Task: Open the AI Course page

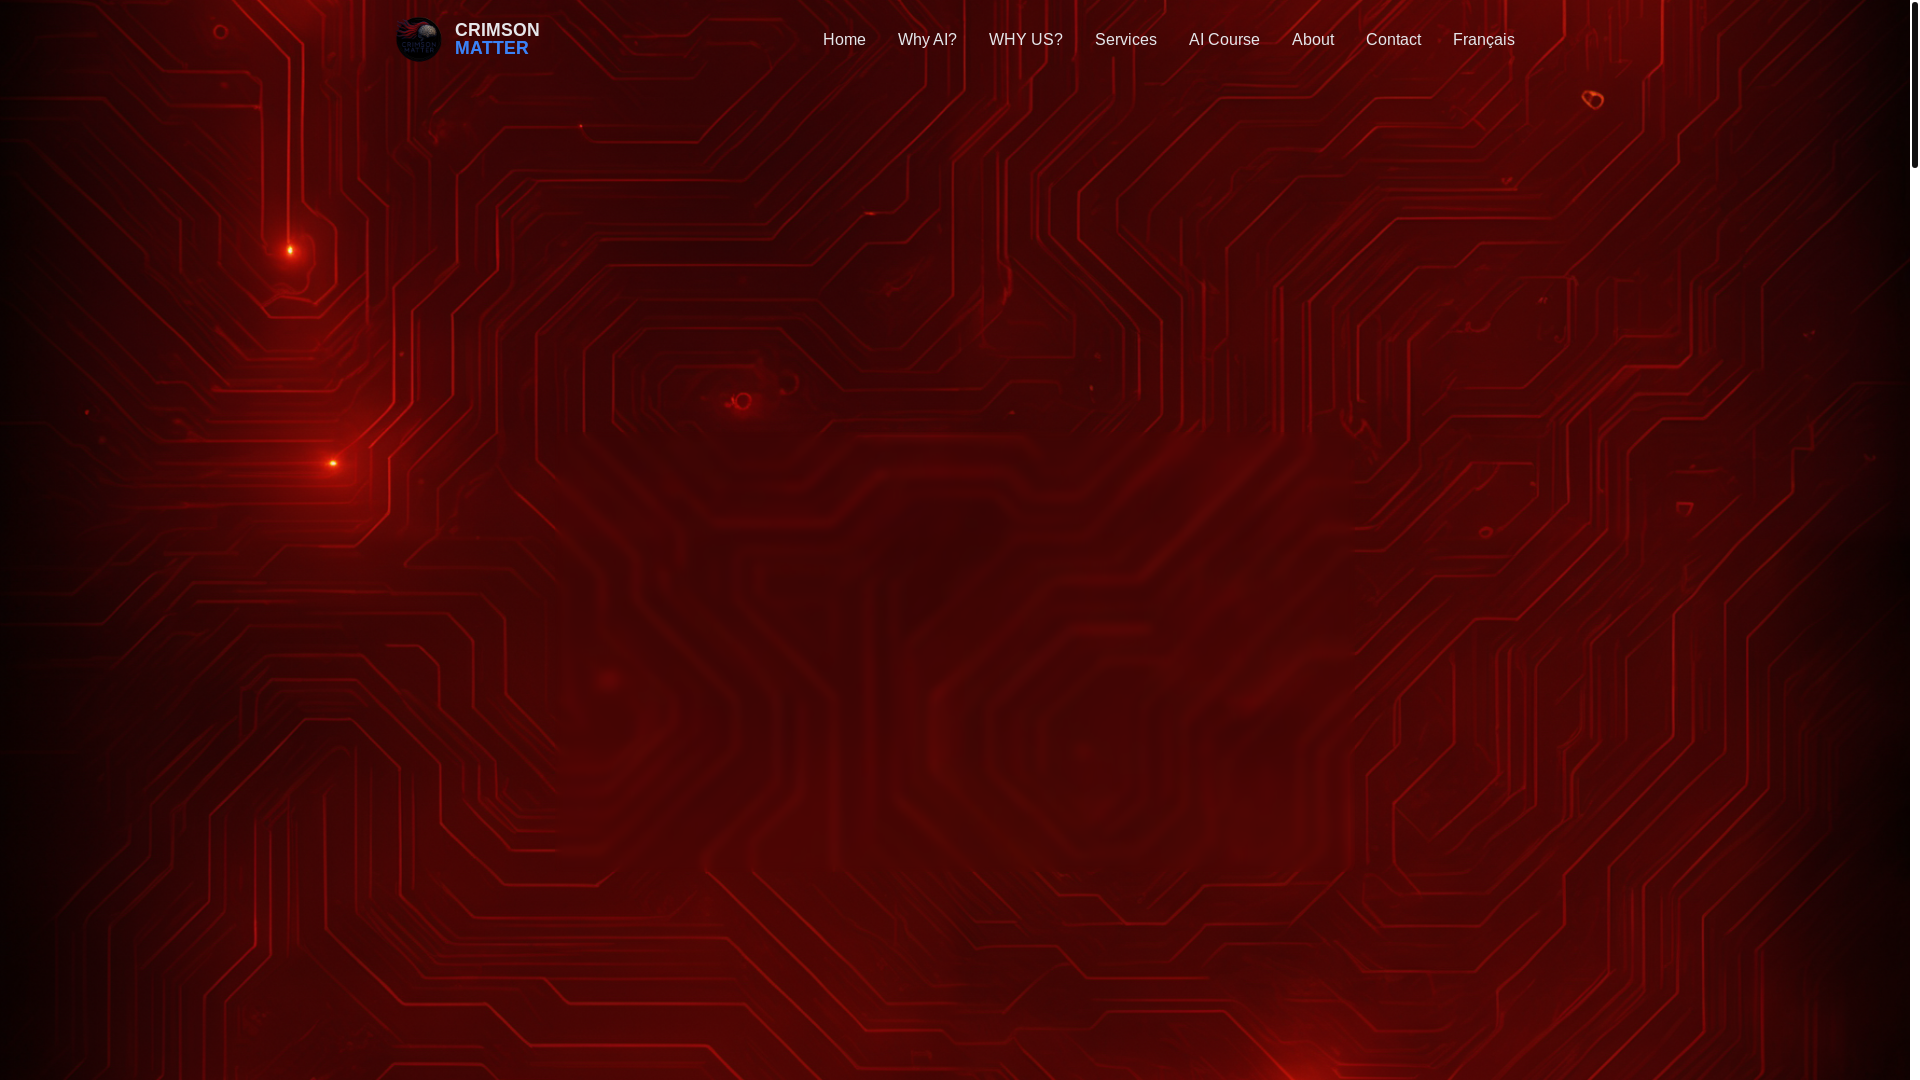Action: (1224, 40)
